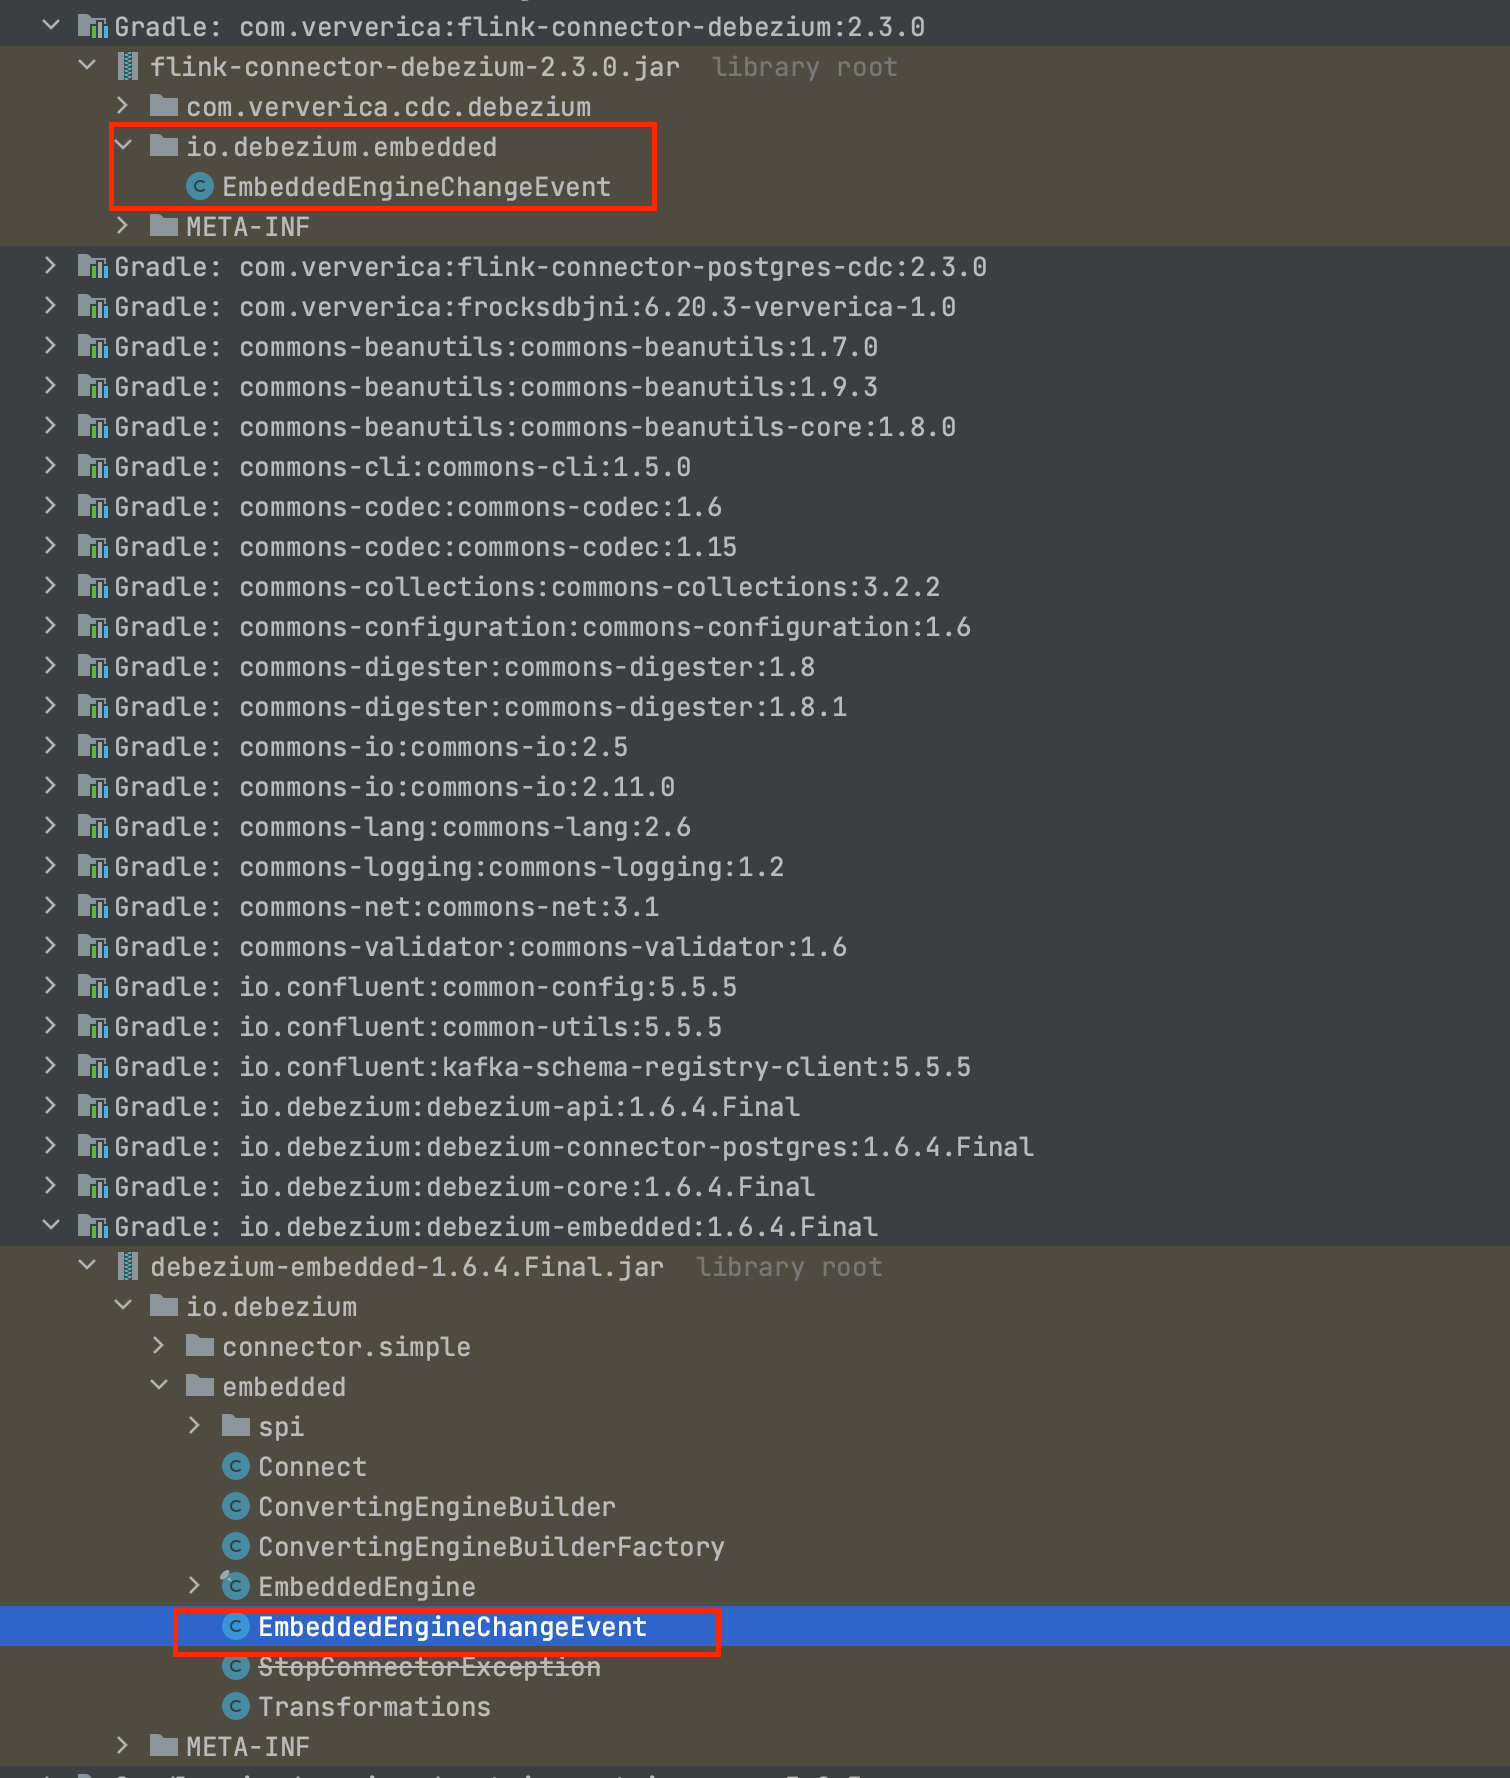Image resolution: width=1510 pixels, height=1778 pixels.
Task: Click library icon of commons-beanutils:1.7.0
Action: pyautogui.click(x=93, y=347)
